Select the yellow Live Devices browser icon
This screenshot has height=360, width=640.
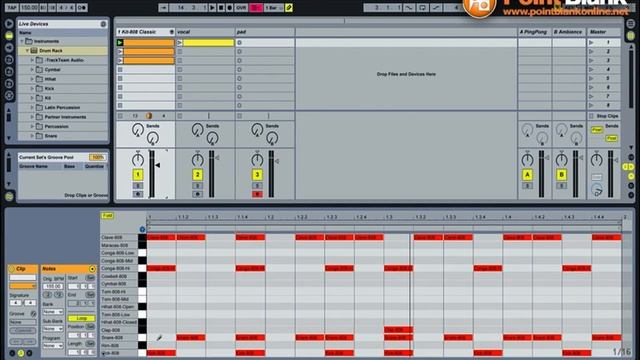click(9, 36)
